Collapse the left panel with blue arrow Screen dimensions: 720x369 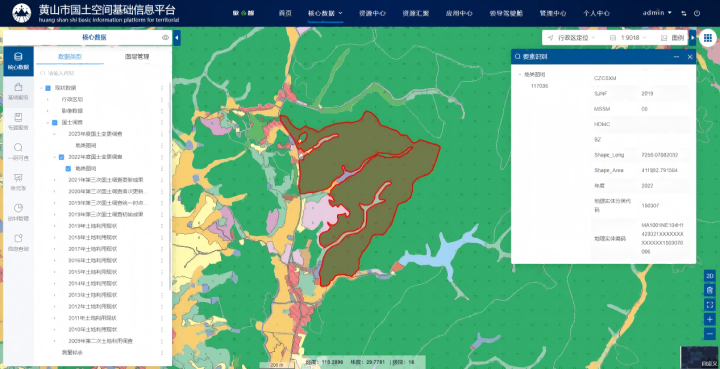point(177,38)
